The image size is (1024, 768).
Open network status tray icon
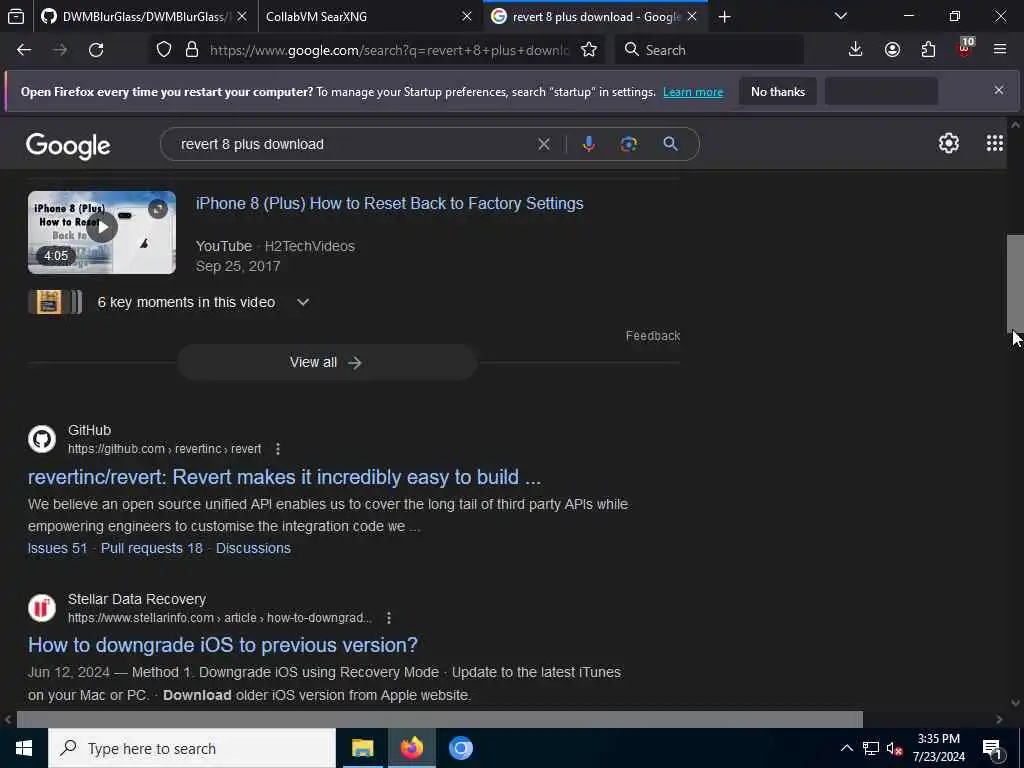click(x=871, y=748)
